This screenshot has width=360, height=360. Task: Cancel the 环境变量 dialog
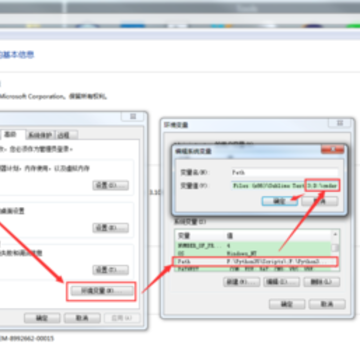[327, 304]
